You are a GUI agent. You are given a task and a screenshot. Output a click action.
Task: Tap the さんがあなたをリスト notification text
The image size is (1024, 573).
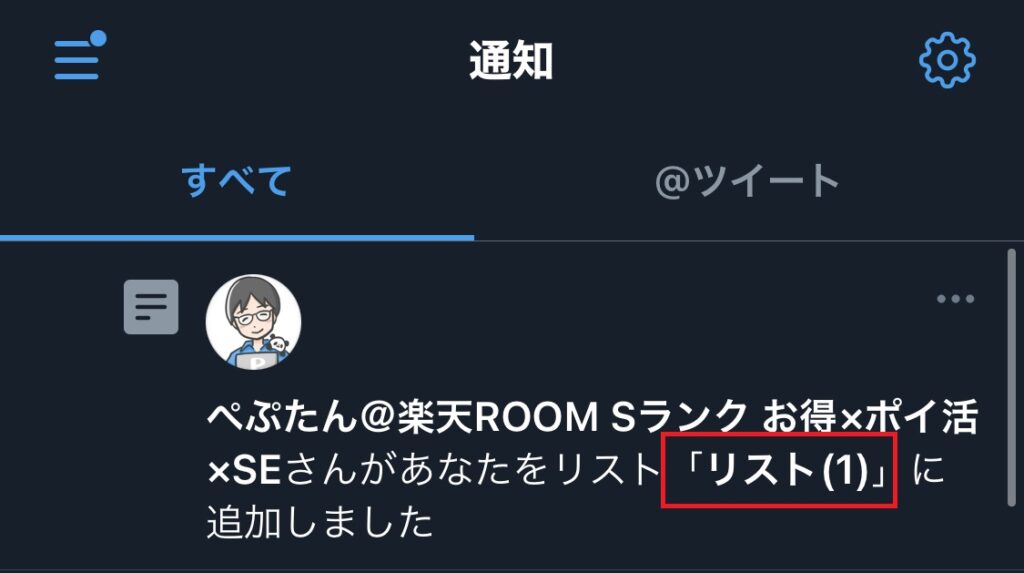(473, 470)
